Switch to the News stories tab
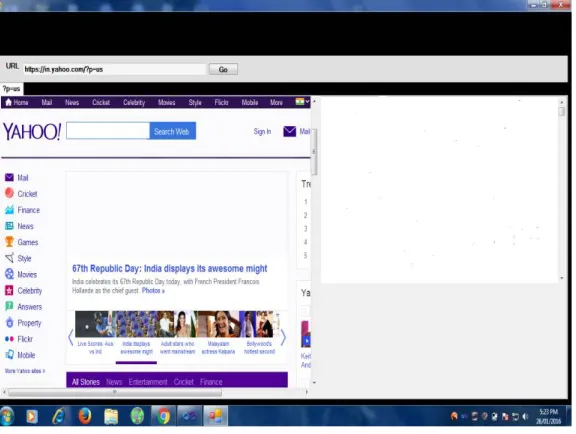This screenshot has height=434, width=576. coord(114,382)
